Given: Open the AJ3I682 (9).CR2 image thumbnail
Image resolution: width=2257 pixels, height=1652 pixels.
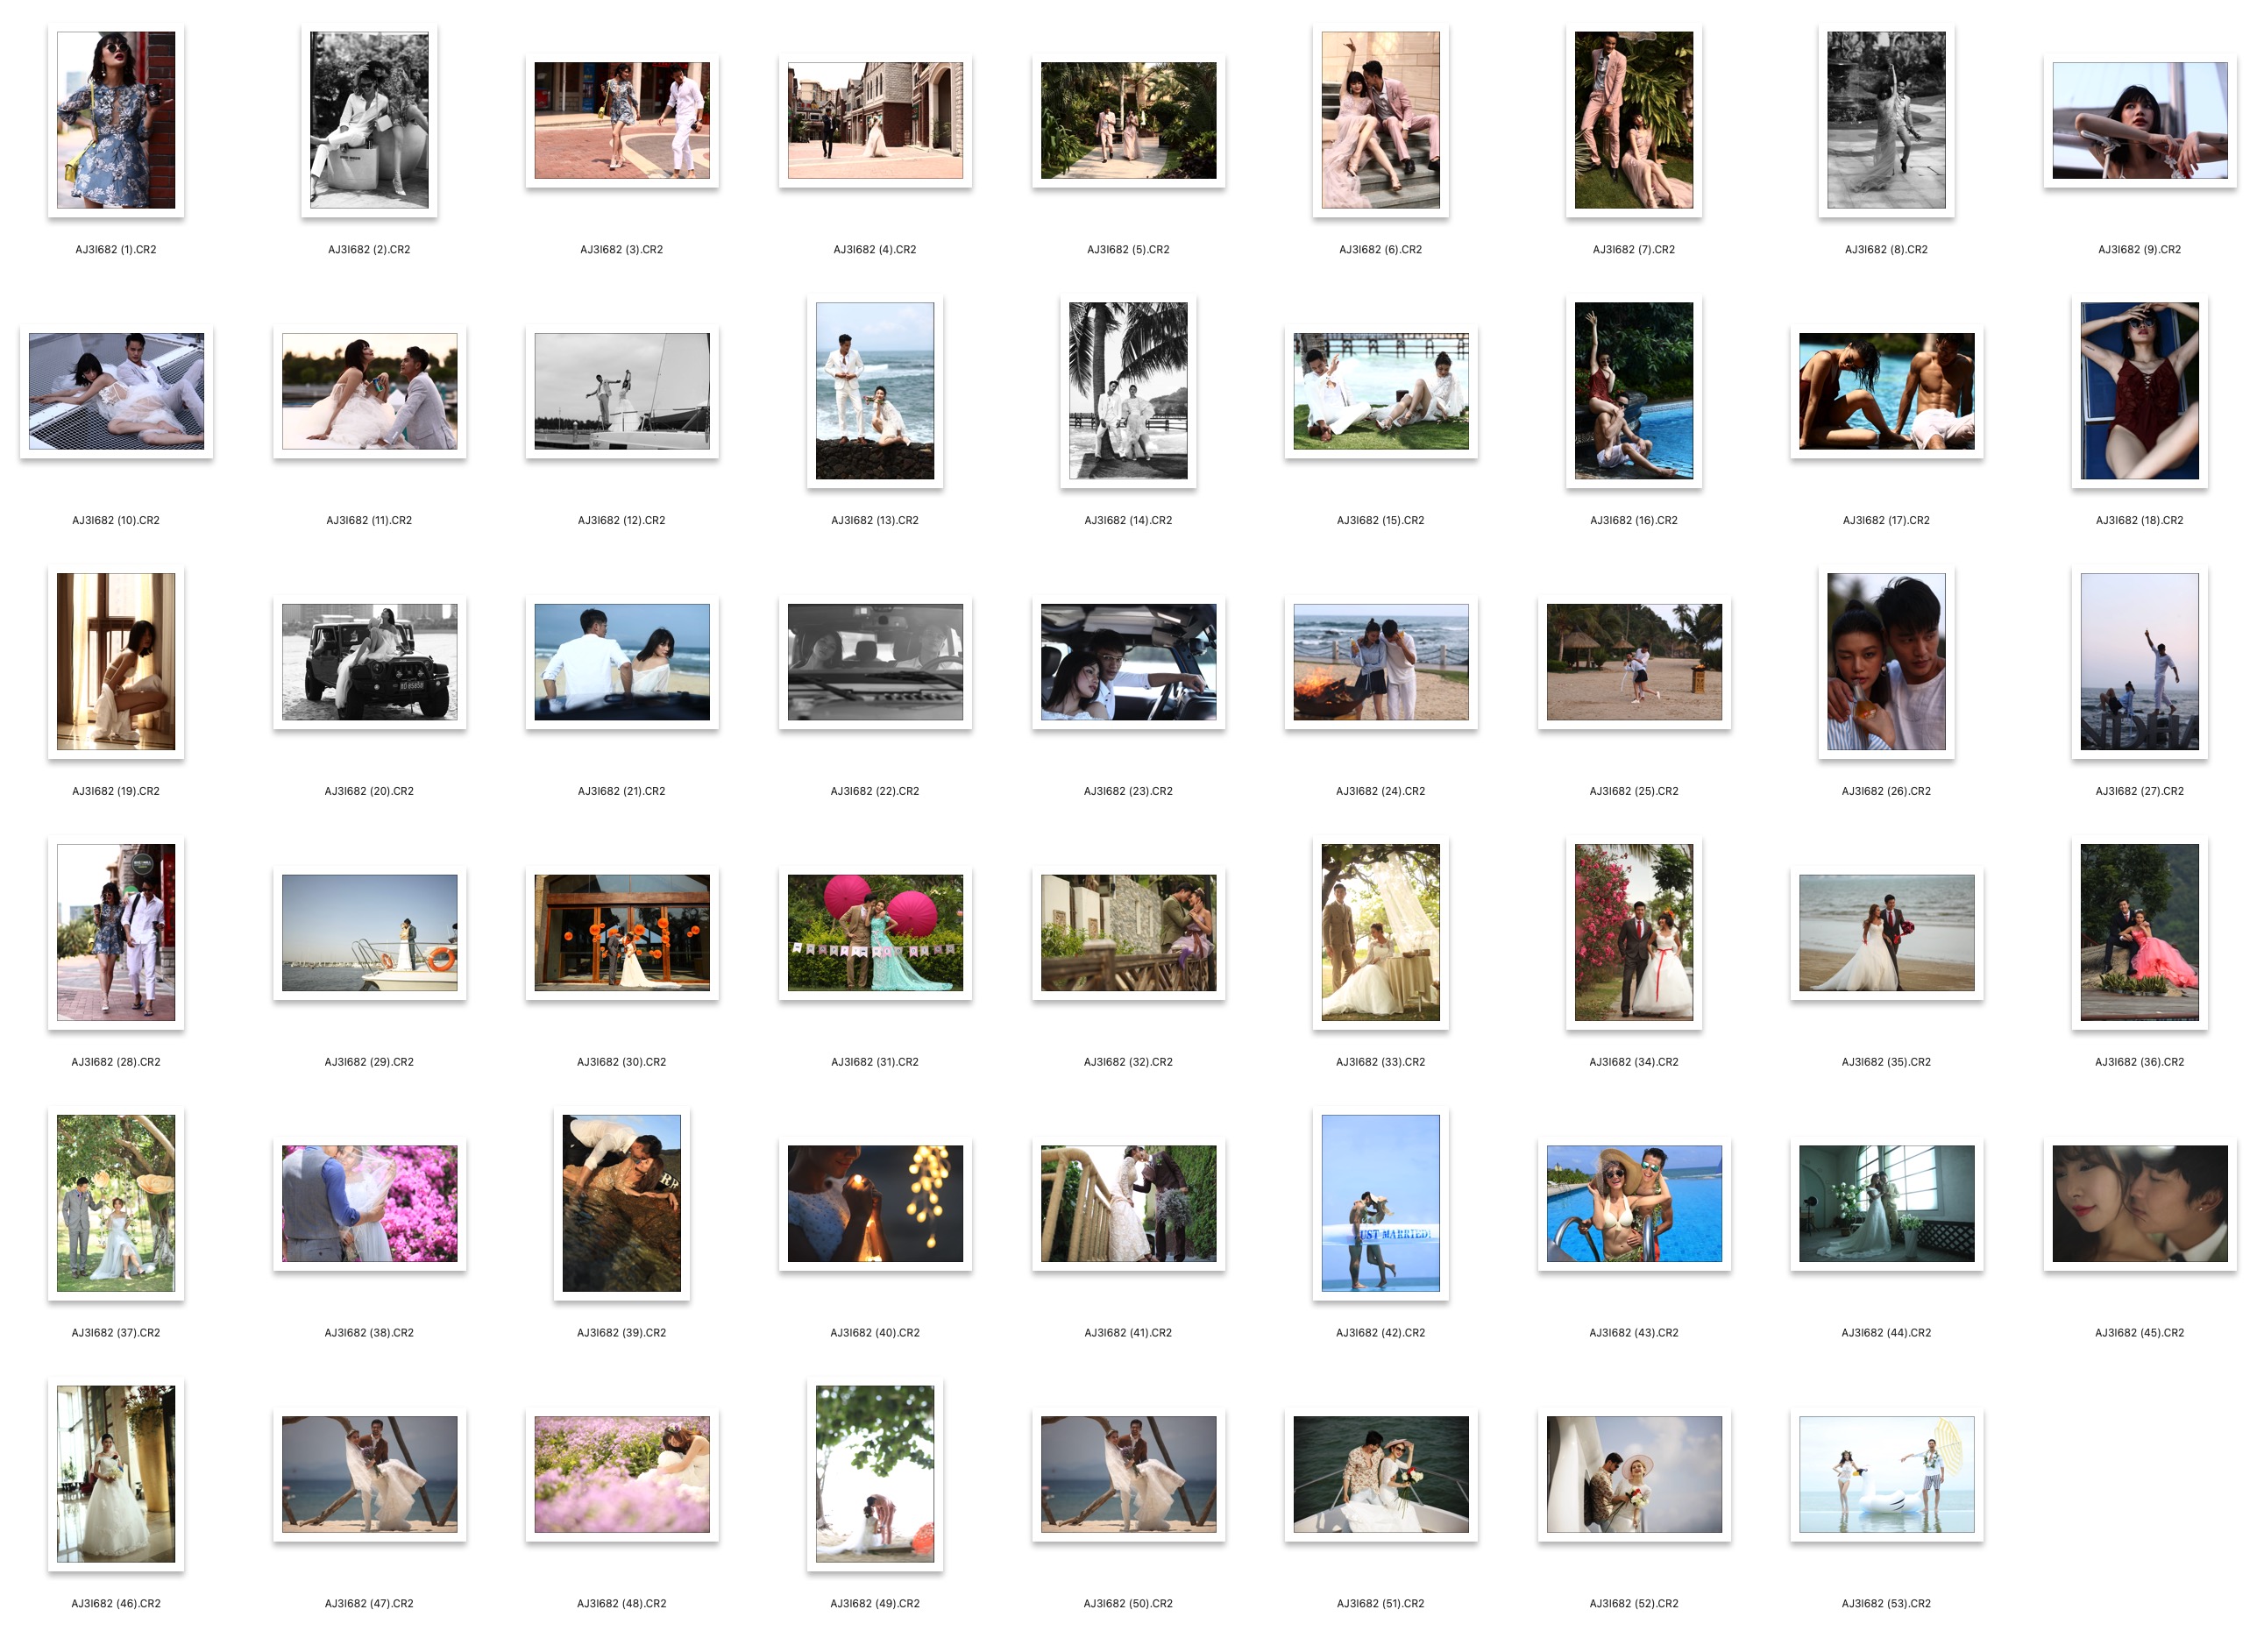Looking at the screenshot, I should [x=2139, y=120].
